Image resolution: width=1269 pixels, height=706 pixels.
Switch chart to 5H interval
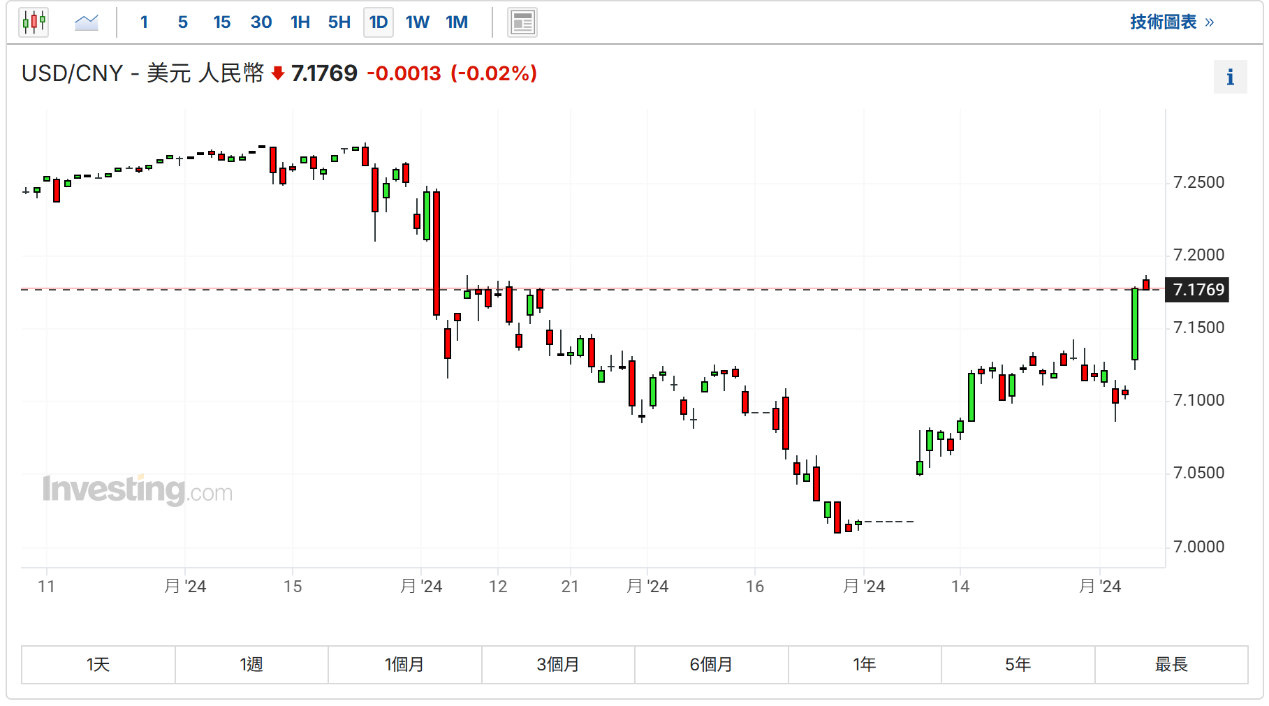(x=339, y=22)
